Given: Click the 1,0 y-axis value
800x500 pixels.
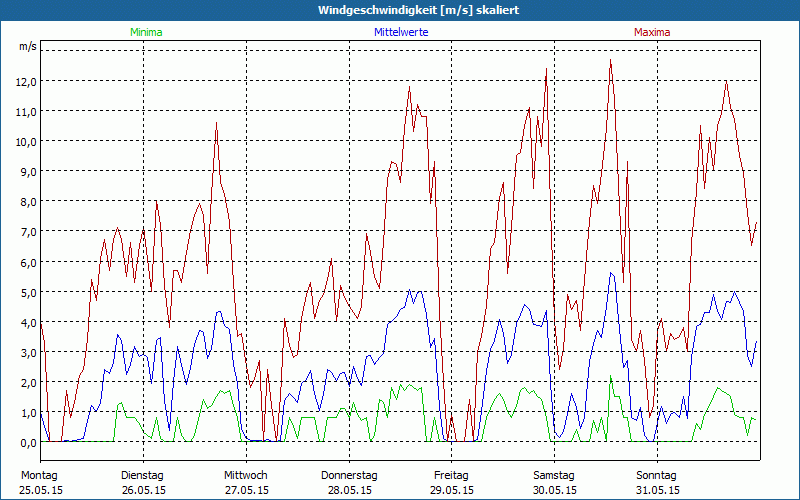Looking at the screenshot, I should (x=28, y=412).
